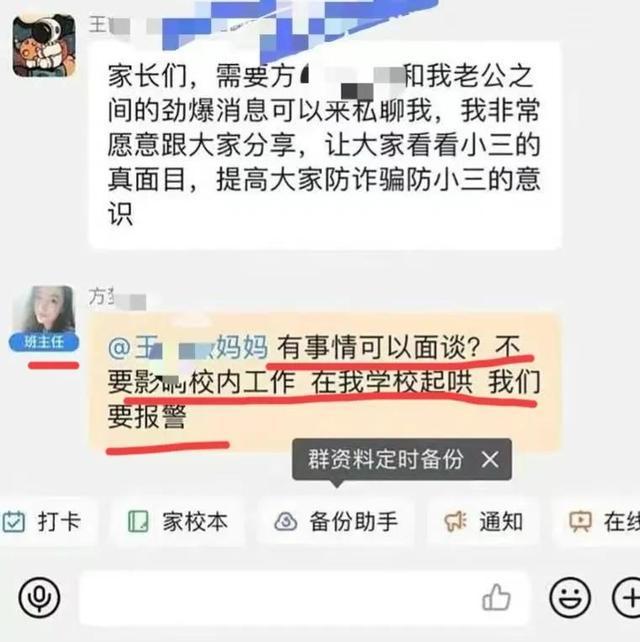This screenshot has height=642, width=640.
Task: Open the 打卡 shortcut
Action: [47, 522]
